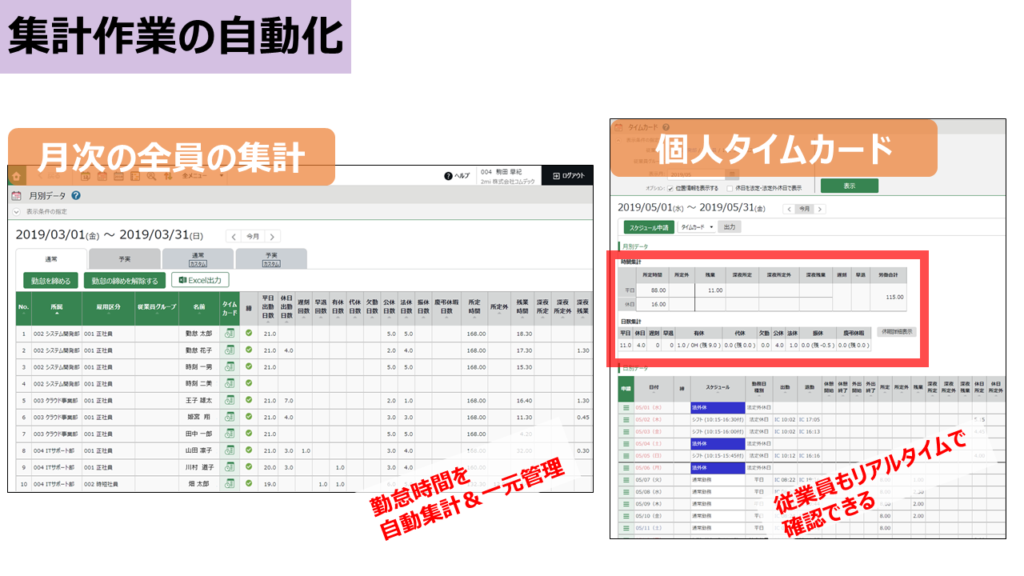
Task: Open request menu icon for 05/03 row
Action: [626, 432]
